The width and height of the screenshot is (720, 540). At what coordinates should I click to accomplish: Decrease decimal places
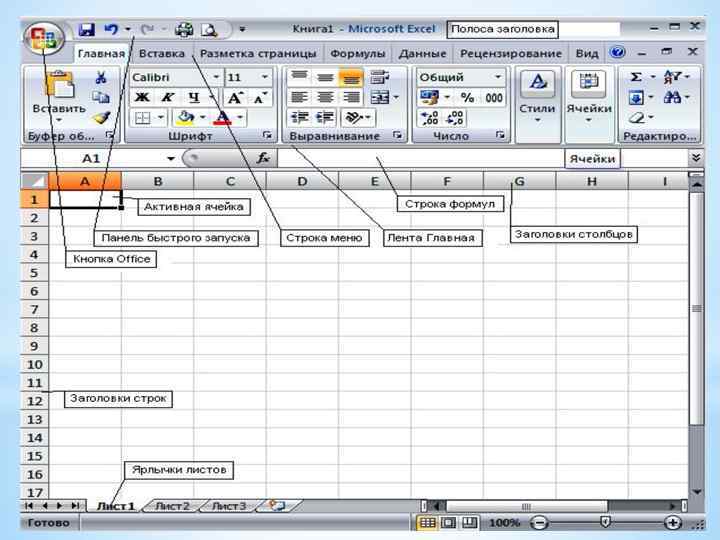pos(455,118)
